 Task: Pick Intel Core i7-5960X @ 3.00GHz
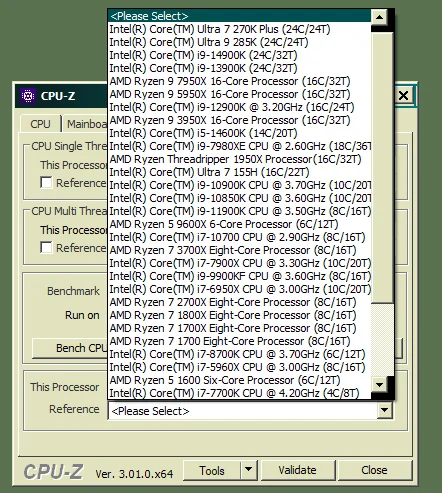[x=239, y=367]
